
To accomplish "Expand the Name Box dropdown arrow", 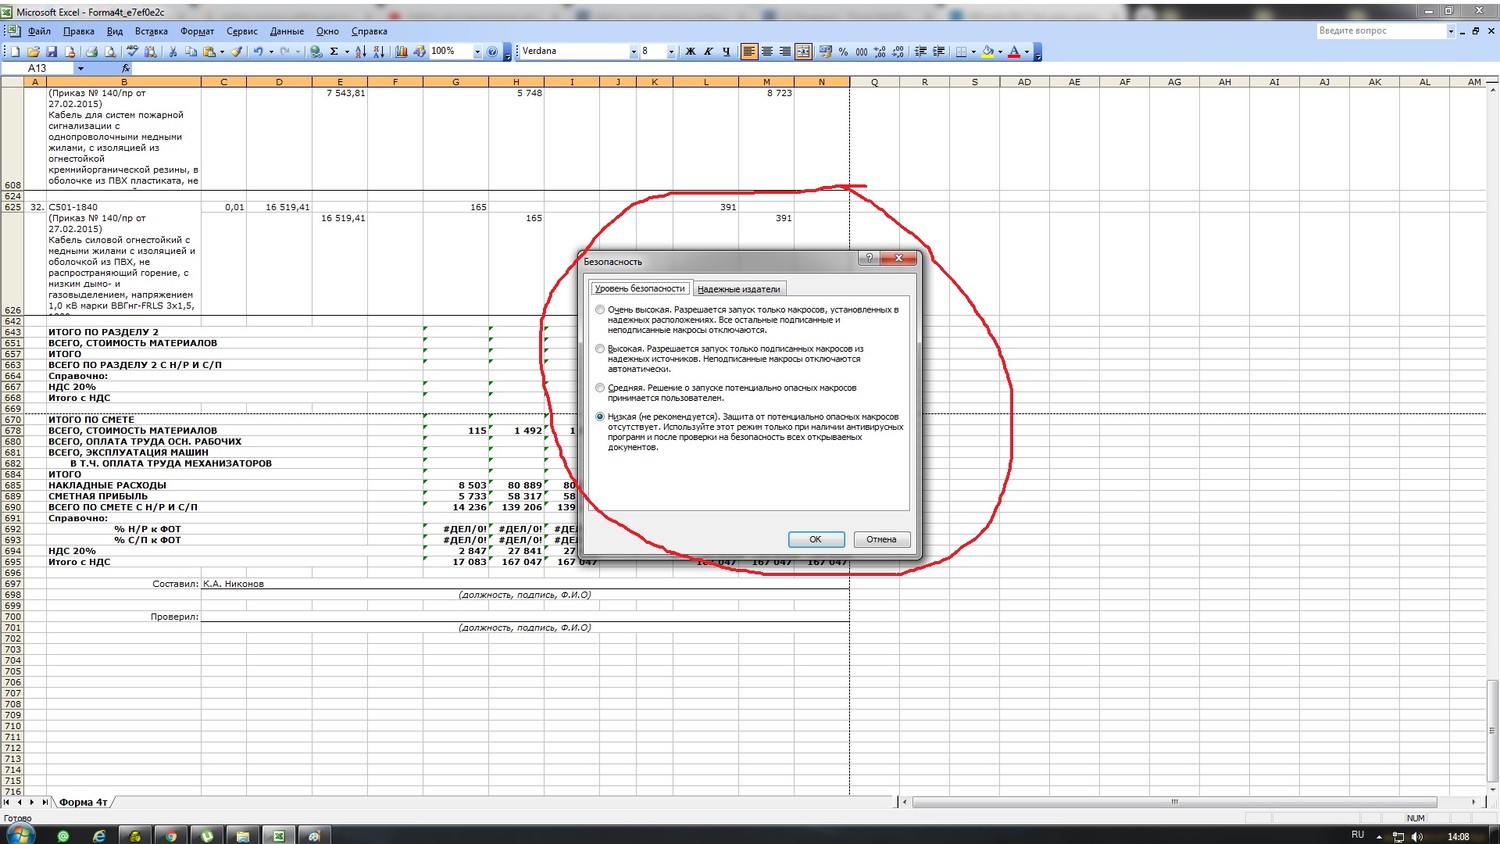I will pos(80,68).
